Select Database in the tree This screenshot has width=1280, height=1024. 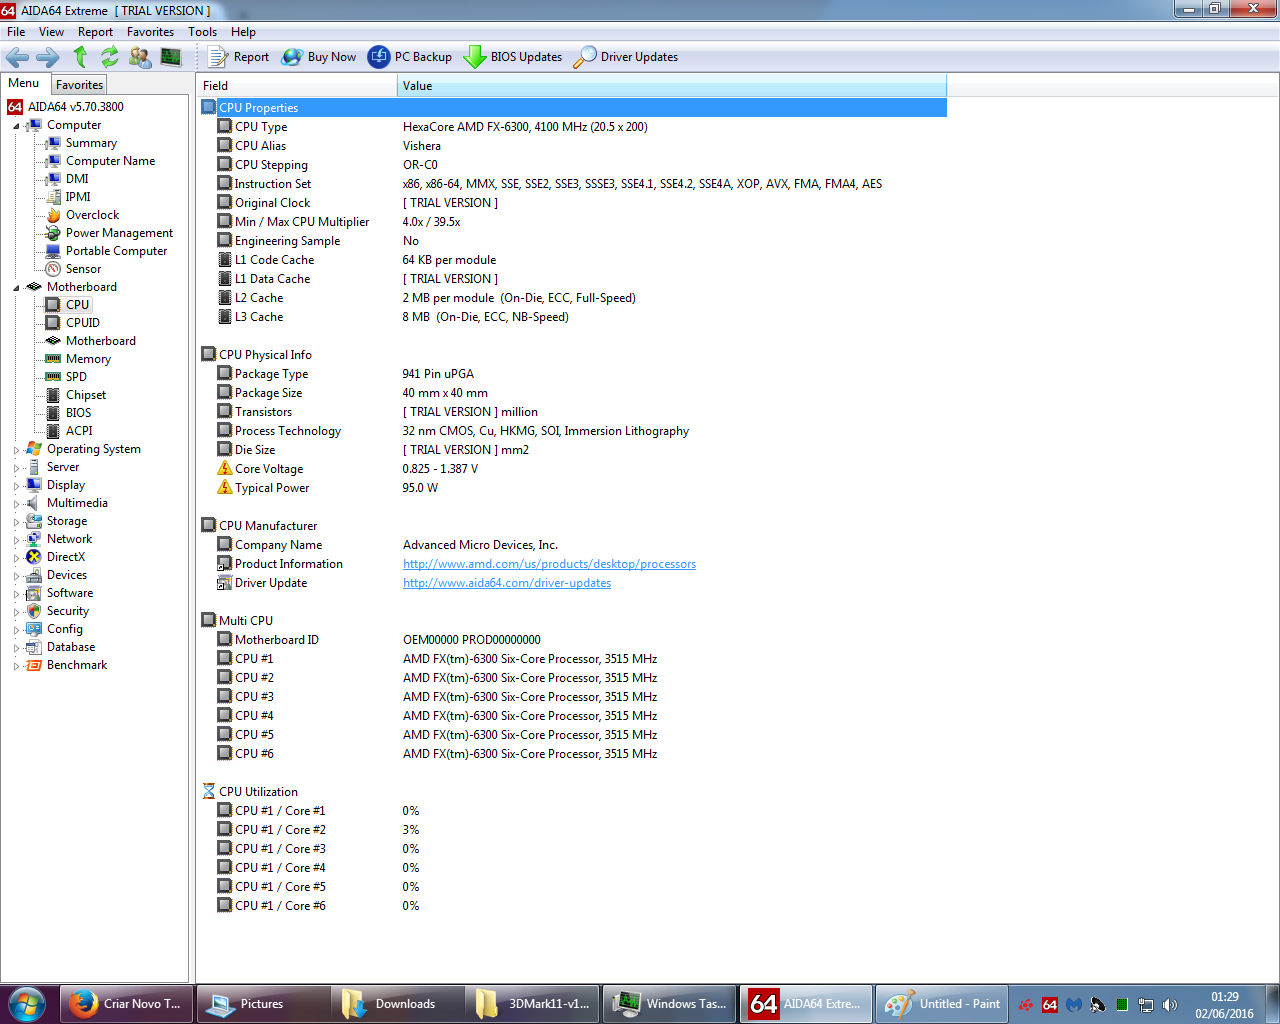coord(71,647)
